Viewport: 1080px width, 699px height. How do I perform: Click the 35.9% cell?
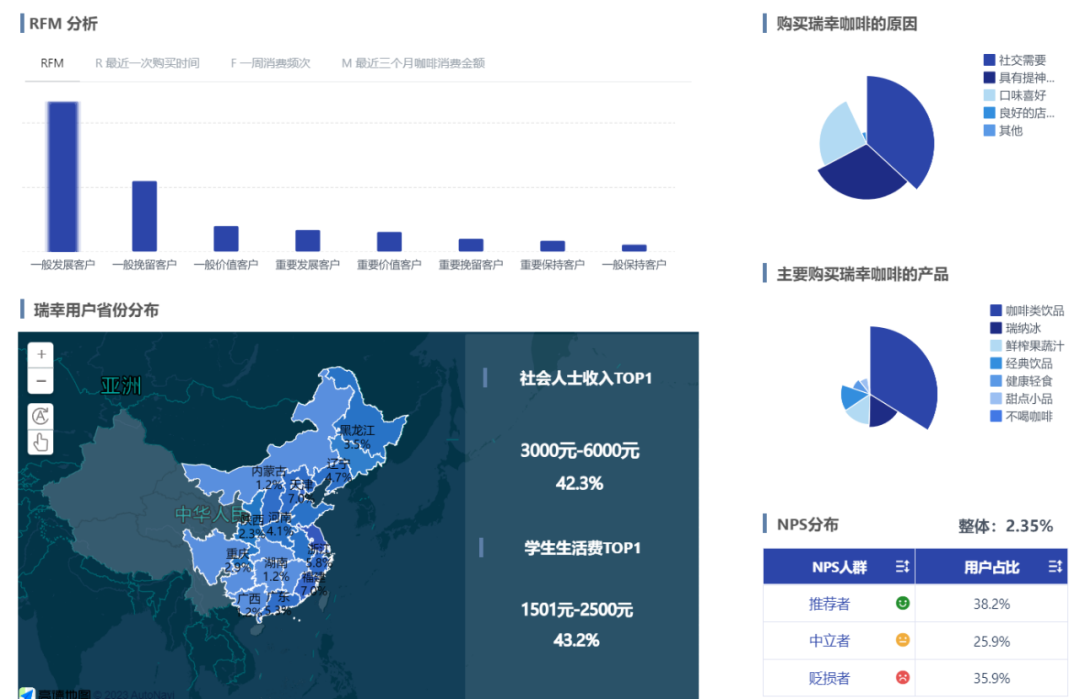point(991,678)
